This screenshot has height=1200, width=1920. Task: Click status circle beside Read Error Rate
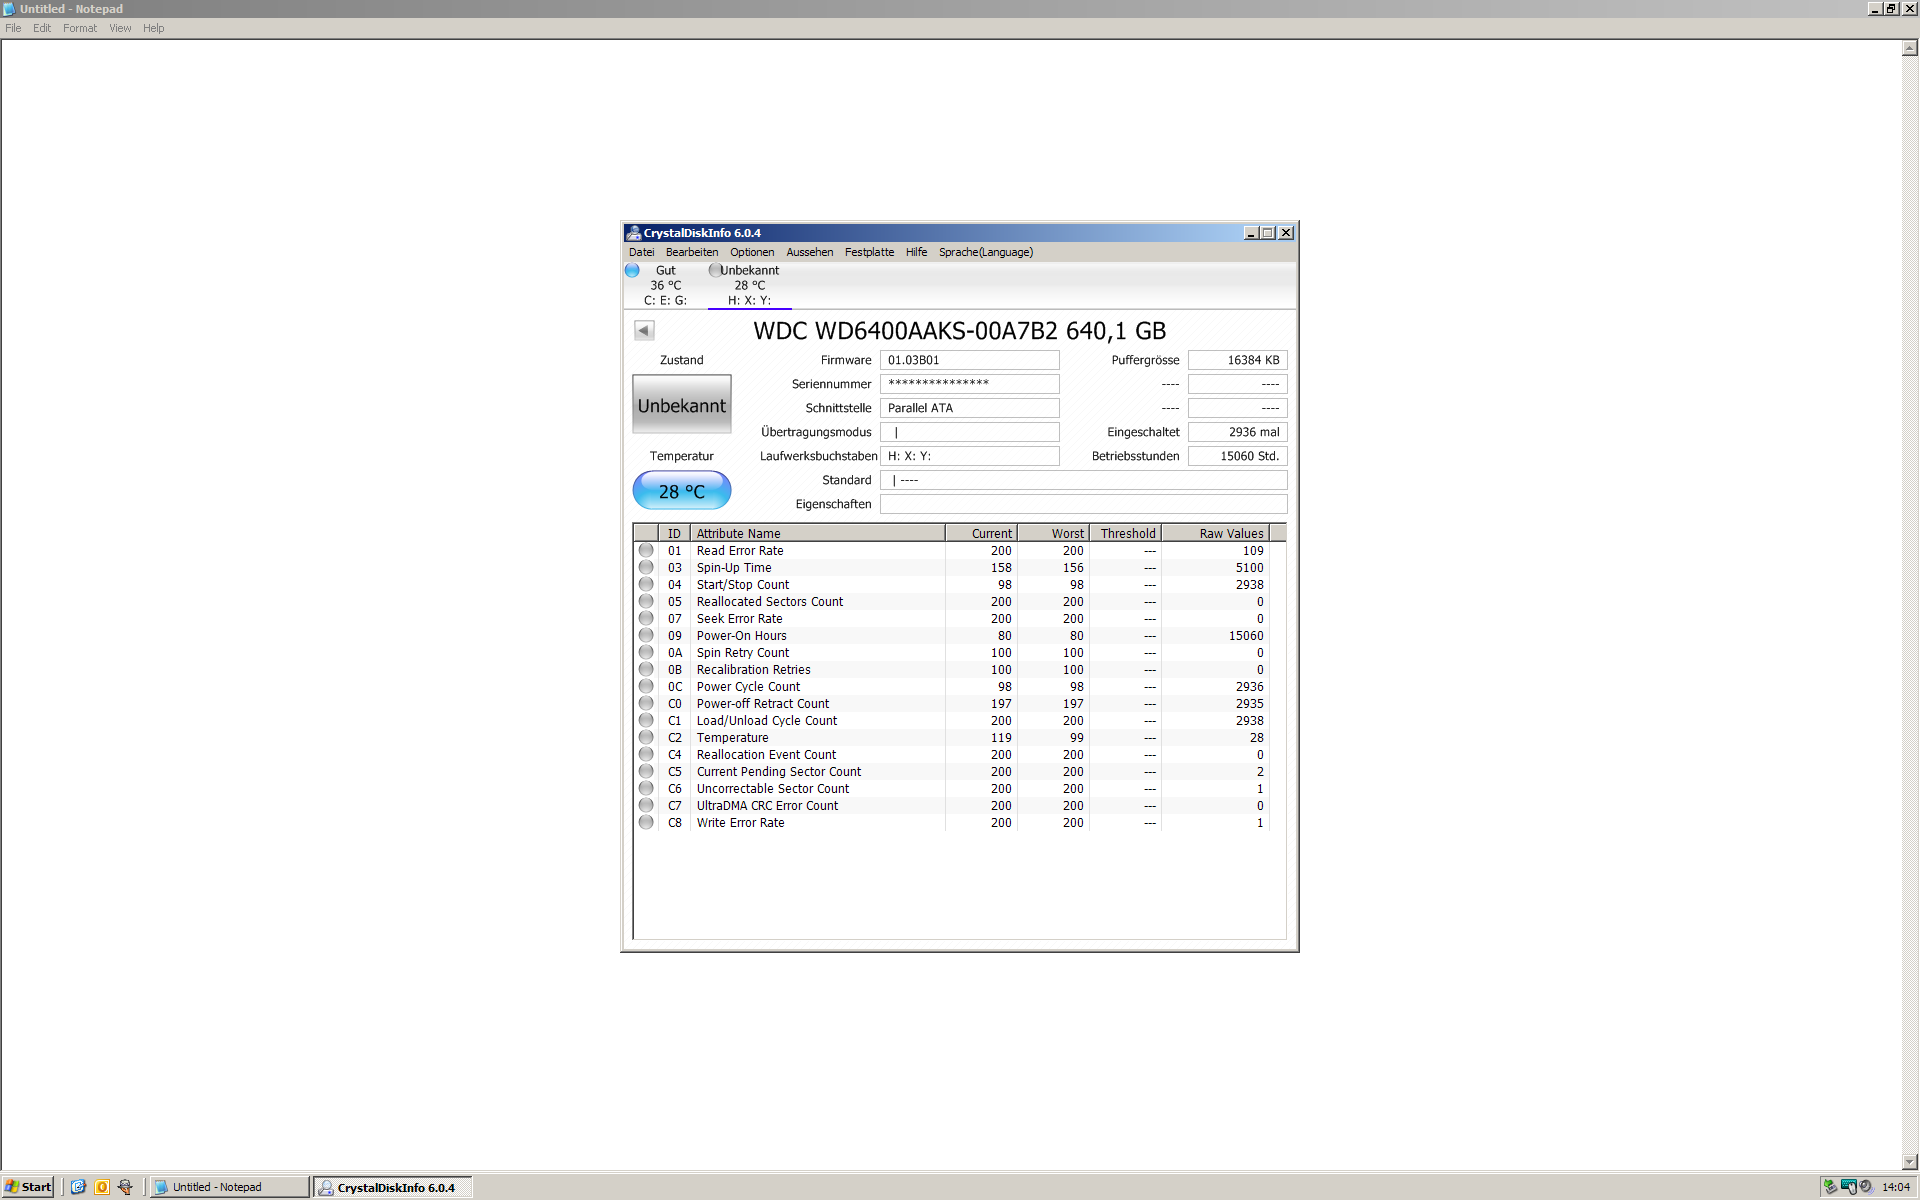[646, 550]
